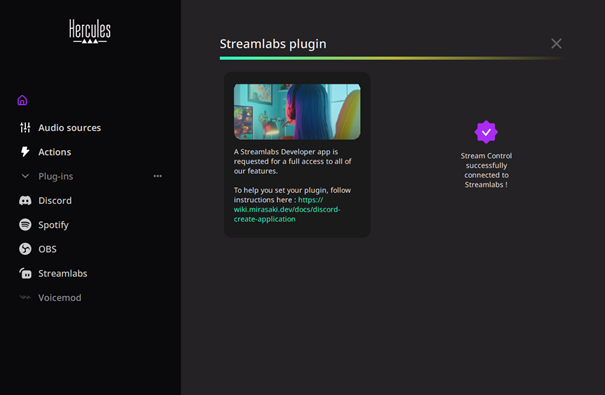Click the purple connected checkmark badge

[486, 132]
